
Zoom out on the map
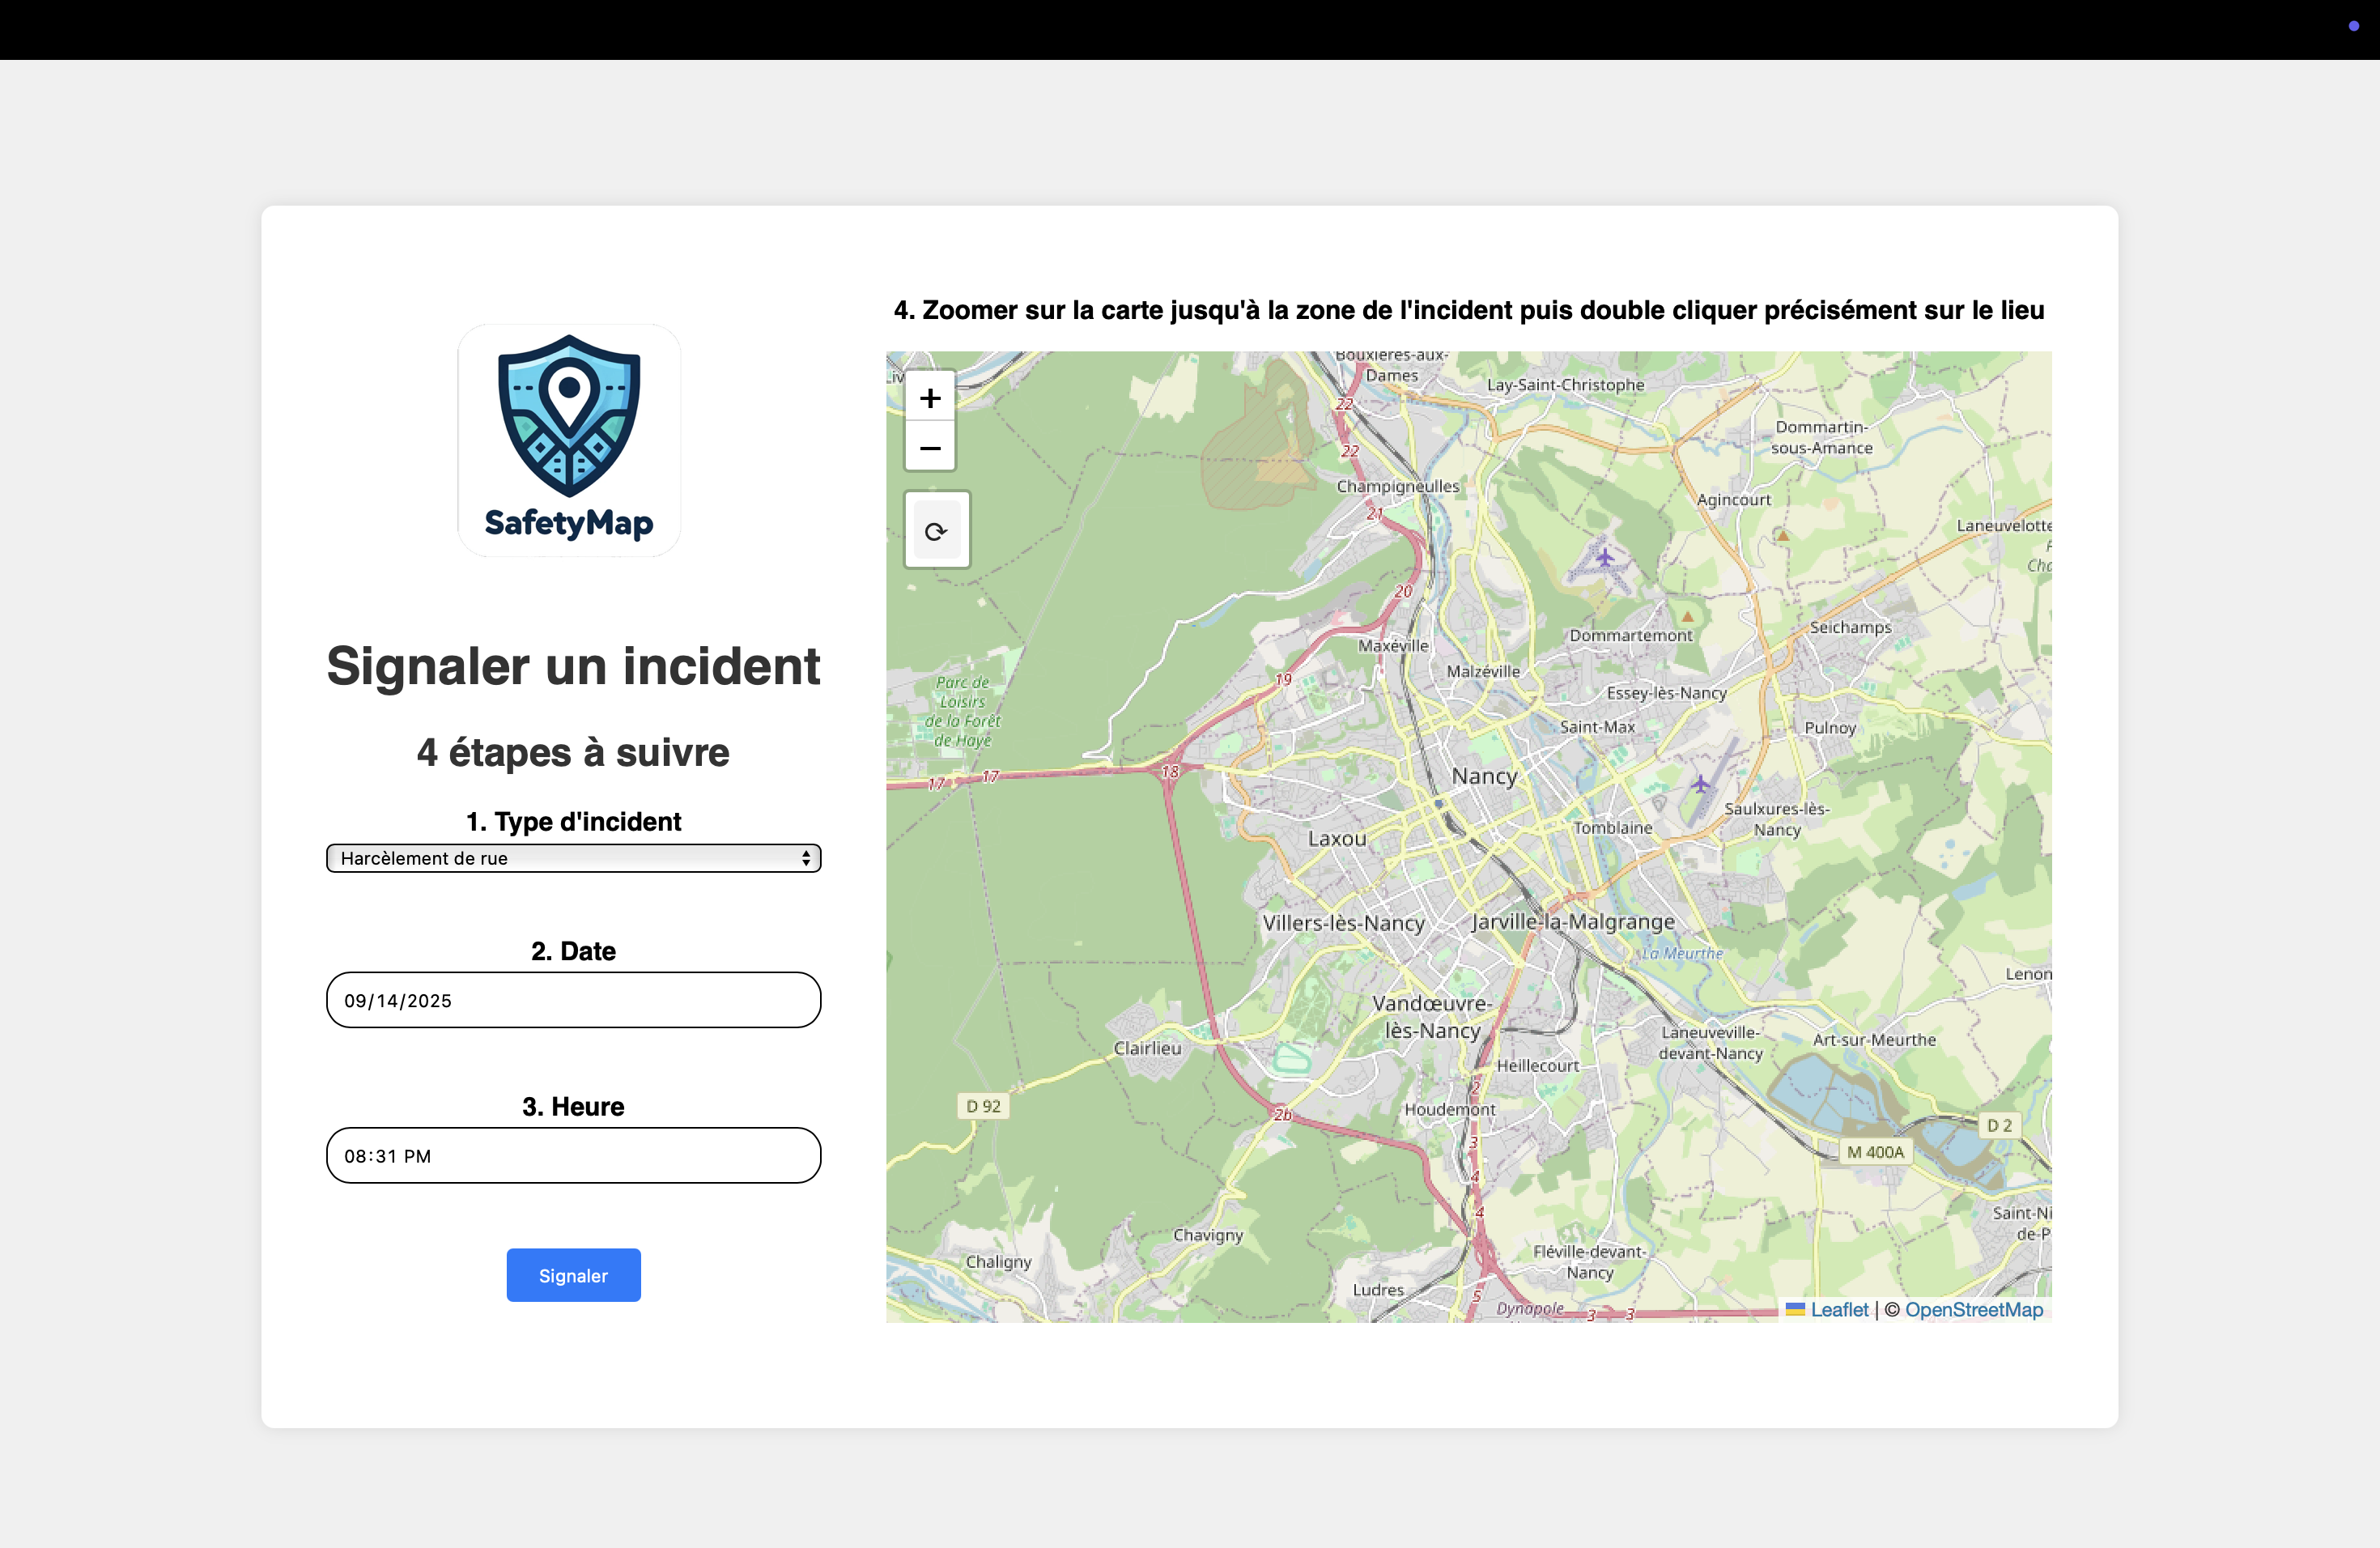pos(930,448)
